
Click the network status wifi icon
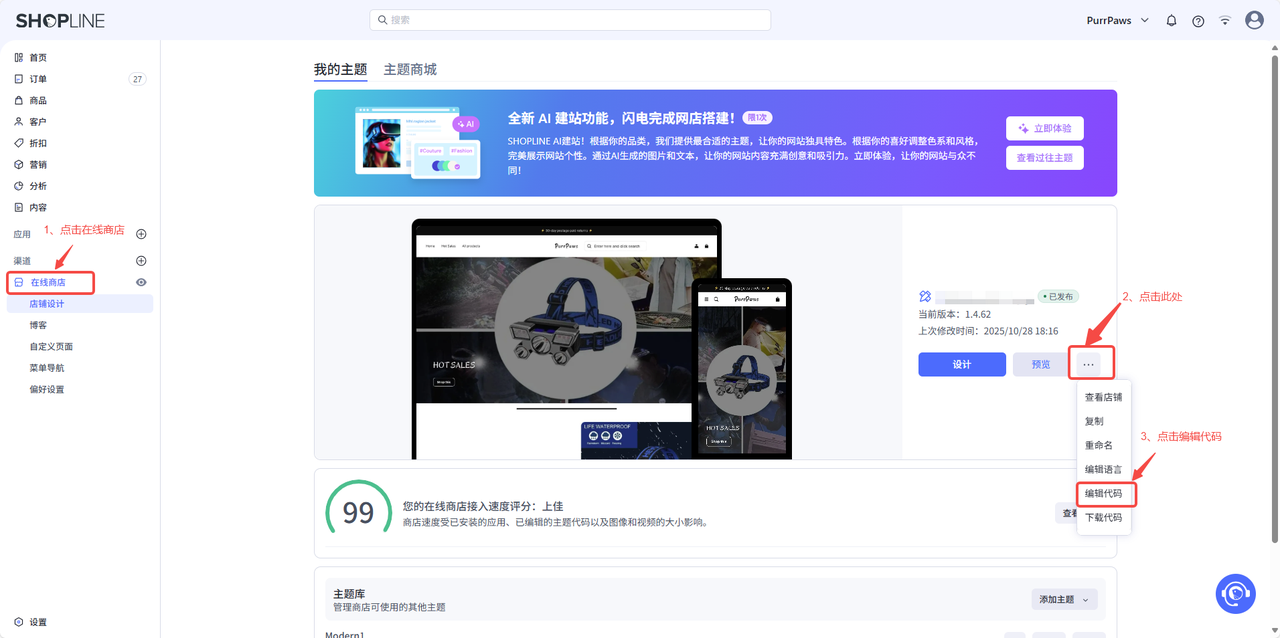[x=1225, y=21]
